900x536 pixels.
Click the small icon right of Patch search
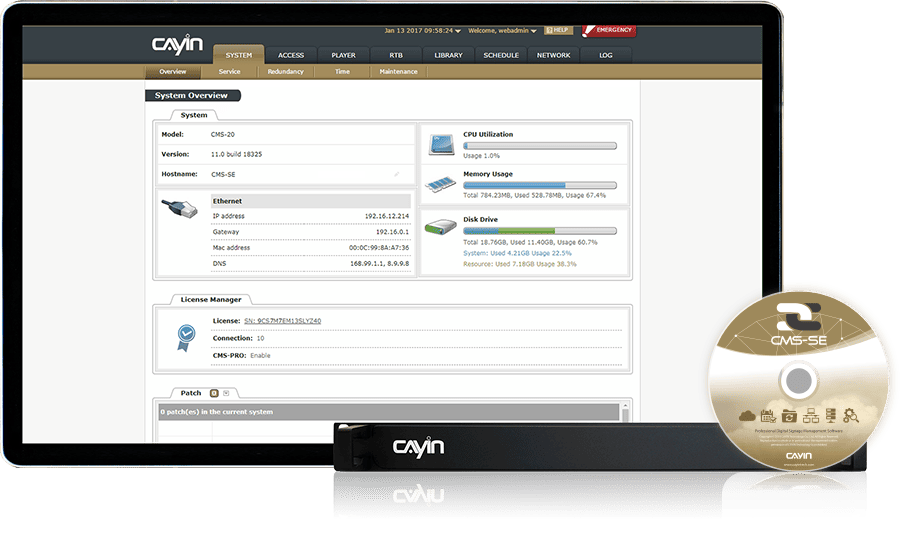[x=226, y=393]
